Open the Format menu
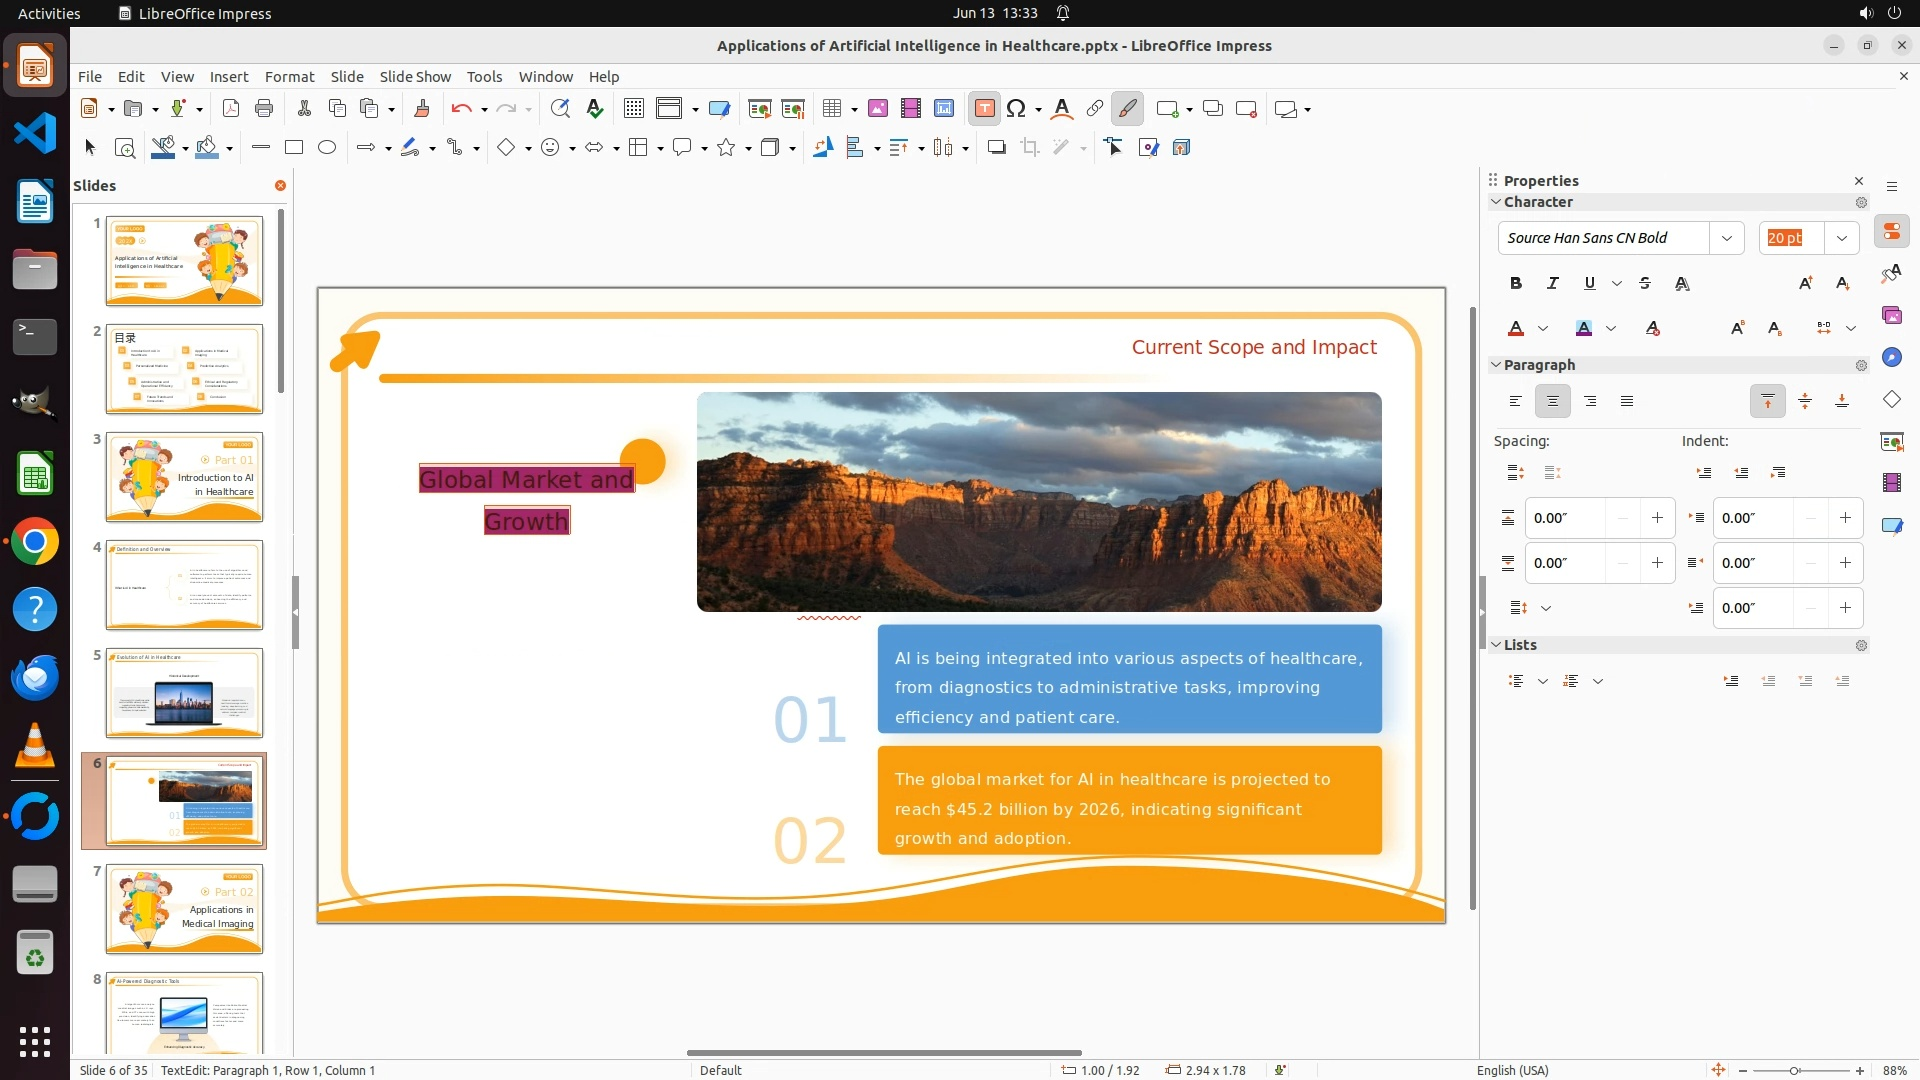1920x1080 pixels. [x=289, y=77]
